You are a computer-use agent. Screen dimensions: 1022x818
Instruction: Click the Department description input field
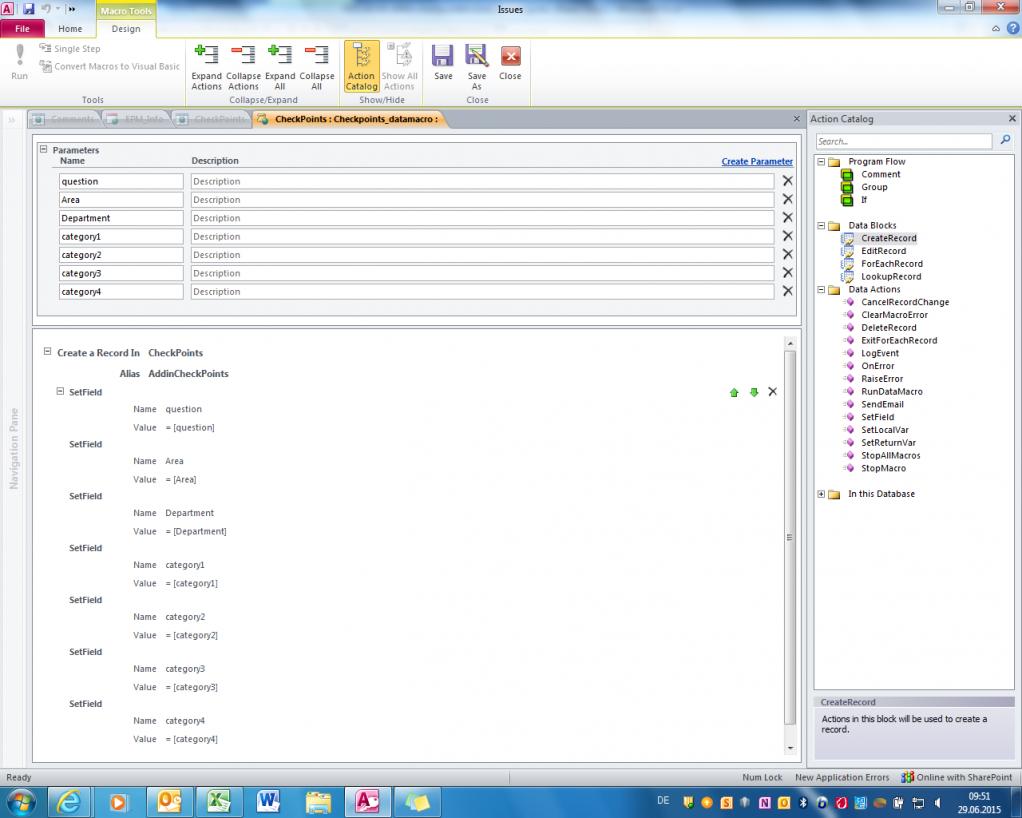(481, 218)
